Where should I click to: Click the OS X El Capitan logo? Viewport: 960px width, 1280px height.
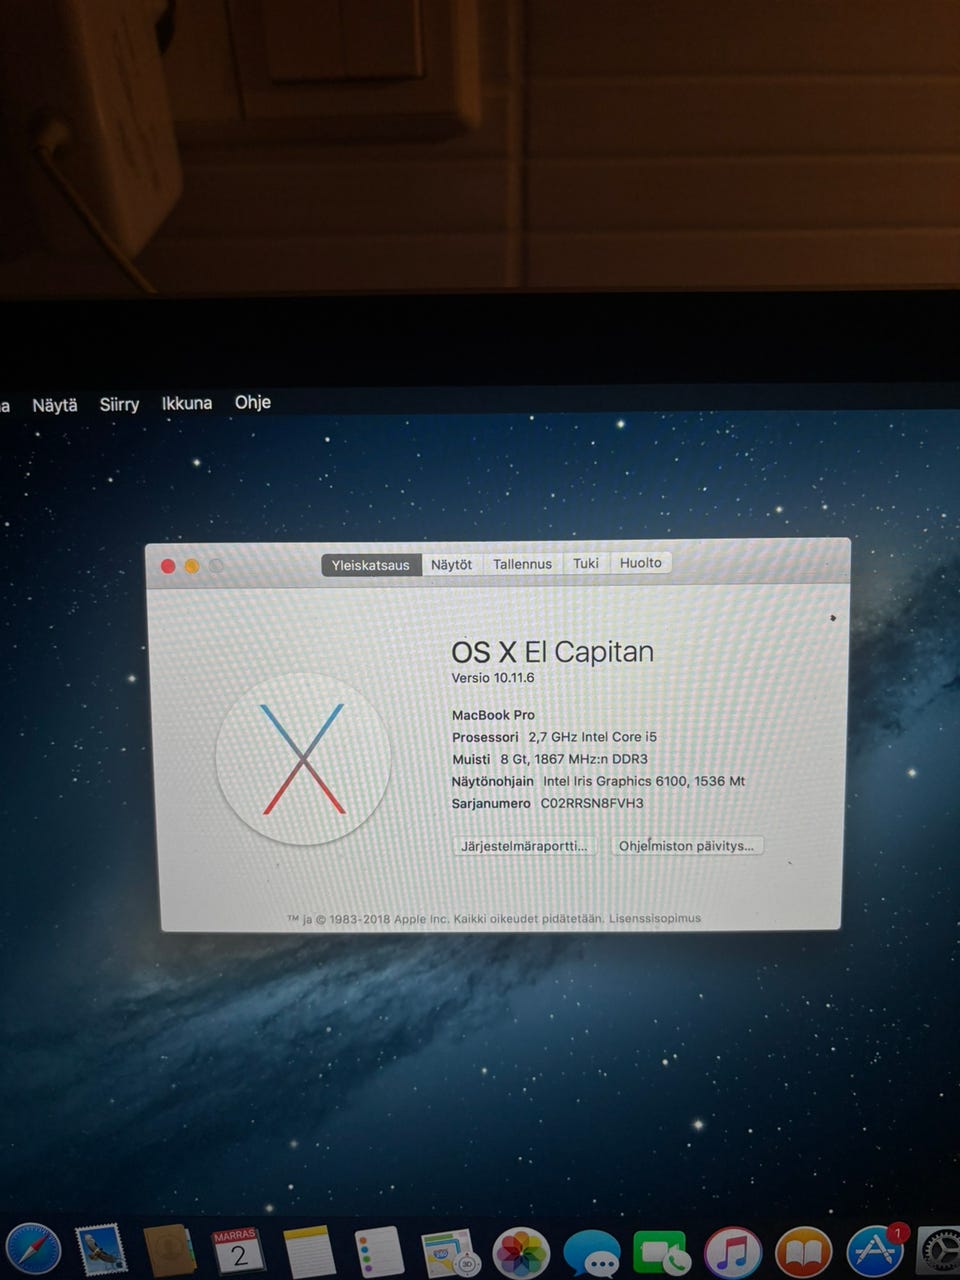tap(303, 759)
